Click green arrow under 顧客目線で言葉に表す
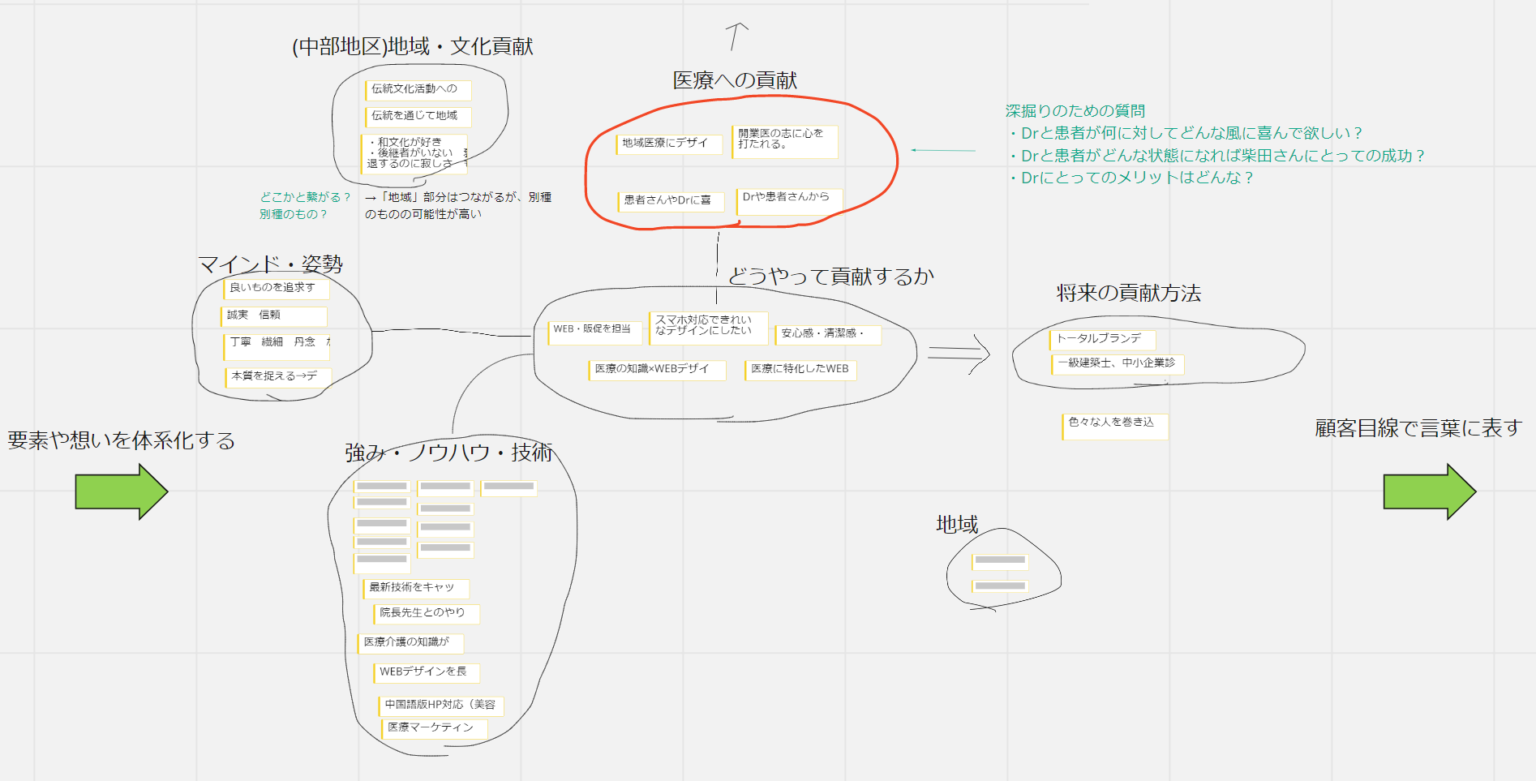This screenshot has width=1536, height=781. (x=1429, y=491)
